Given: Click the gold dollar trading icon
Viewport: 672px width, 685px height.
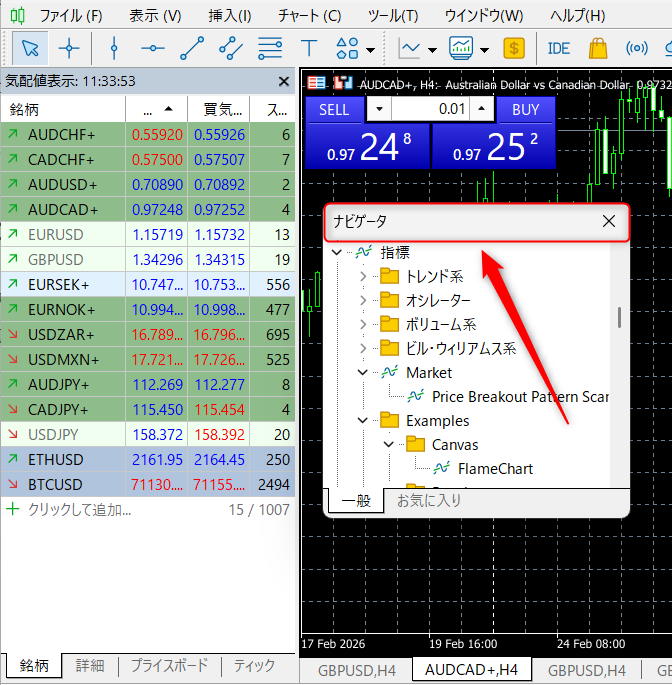Looking at the screenshot, I should point(514,47).
